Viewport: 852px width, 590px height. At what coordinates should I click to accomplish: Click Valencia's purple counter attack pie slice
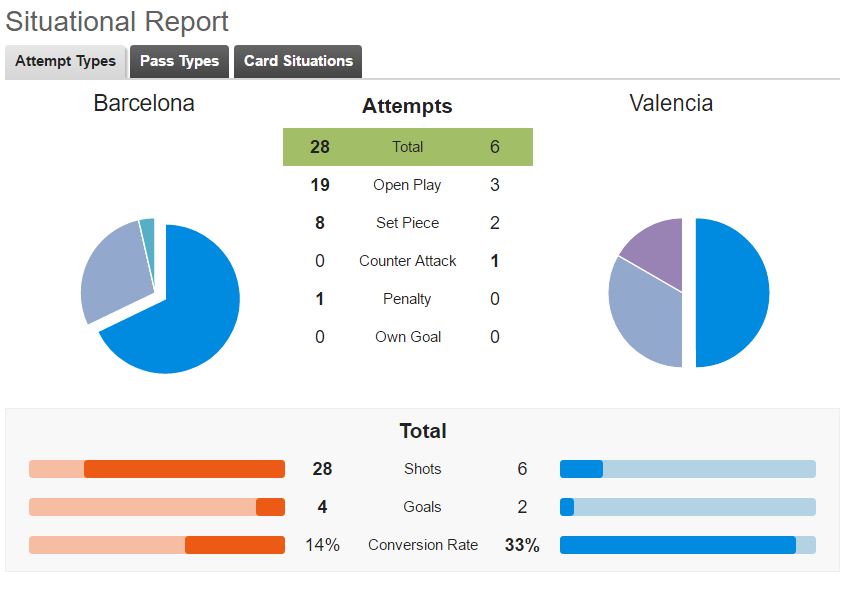pos(657,247)
